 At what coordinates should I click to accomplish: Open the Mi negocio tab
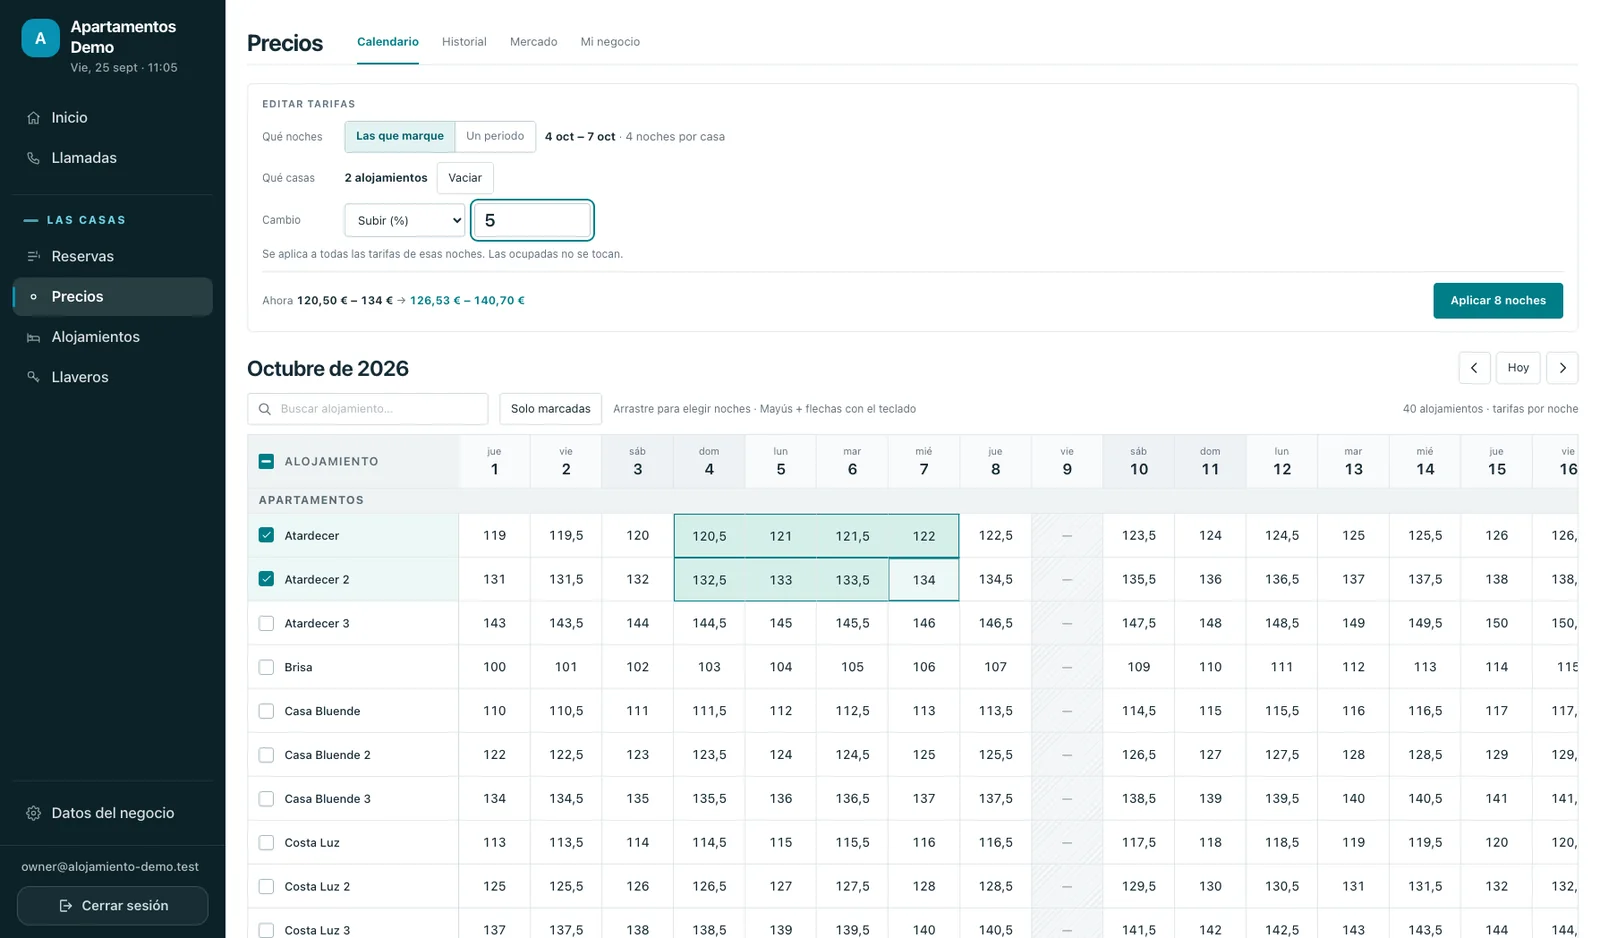pyautogui.click(x=610, y=42)
